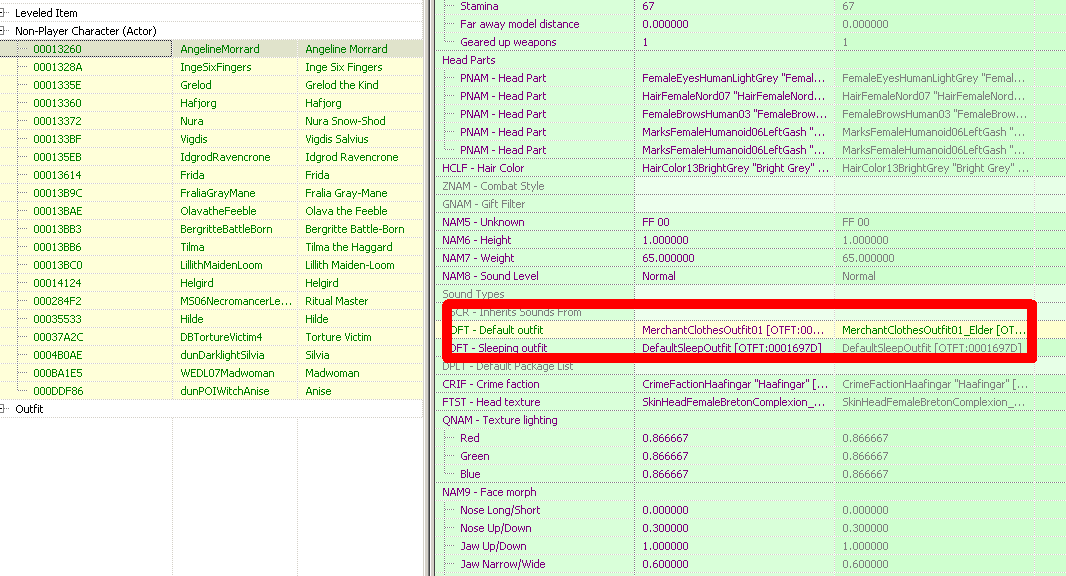Select the NAM6 - Height row

(751, 240)
